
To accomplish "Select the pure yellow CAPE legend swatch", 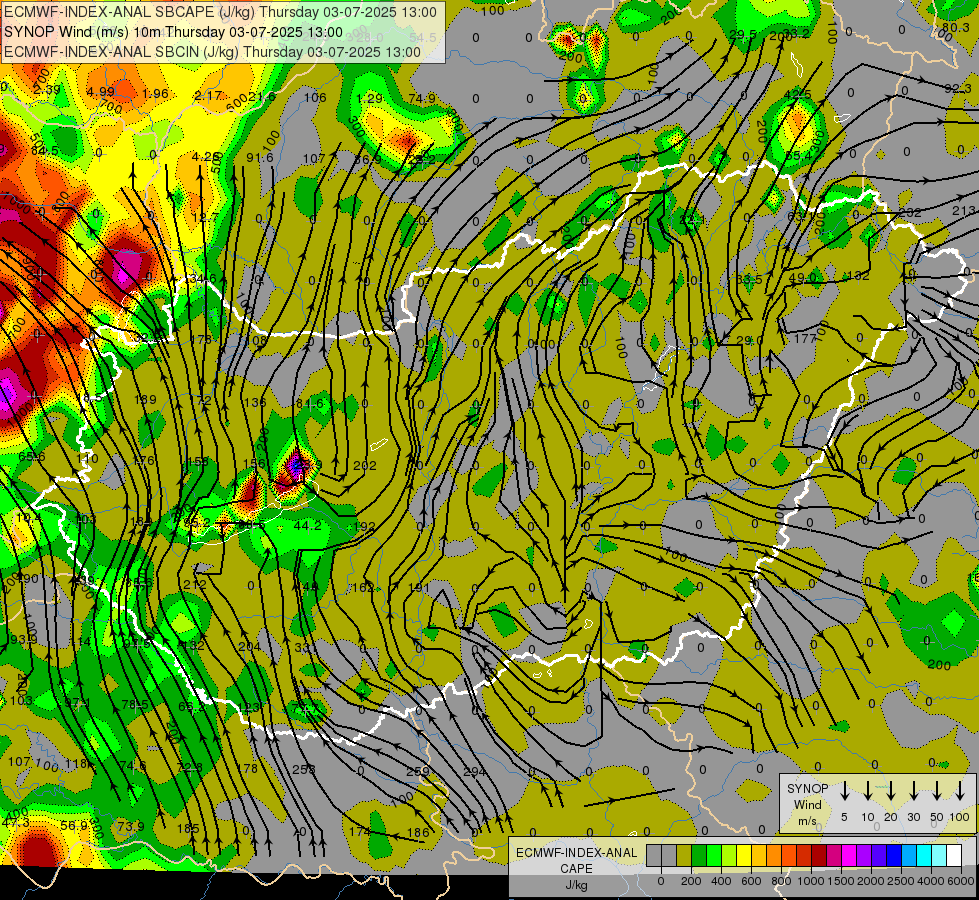I will [x=744, y=855].
